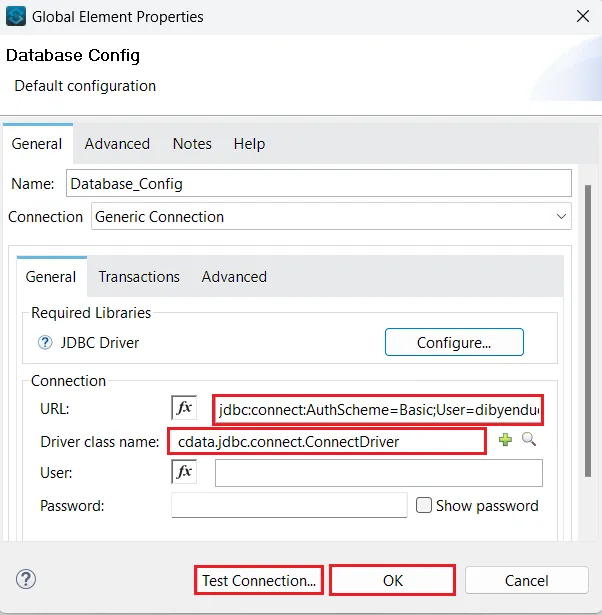Image resolution: width=602 pixels, height=615 pixels.
Task: Open the Notes tab
Action: coord(192,144)
